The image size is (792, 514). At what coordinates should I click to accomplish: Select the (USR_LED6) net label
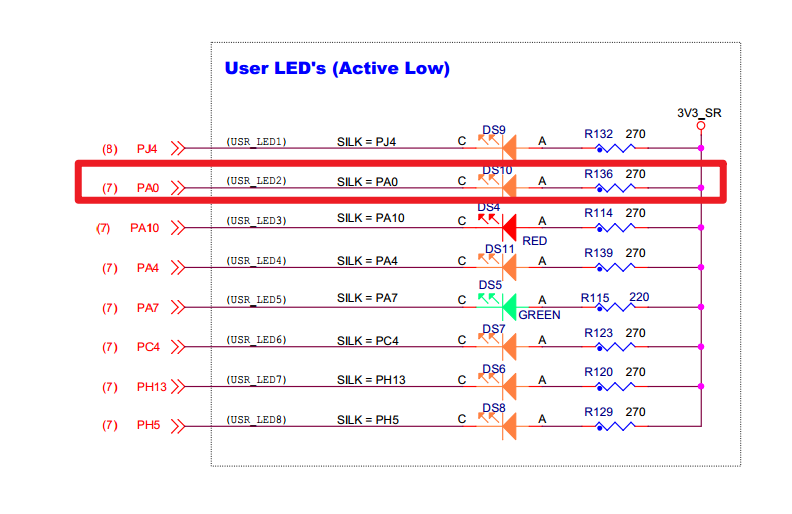(256, 340)
